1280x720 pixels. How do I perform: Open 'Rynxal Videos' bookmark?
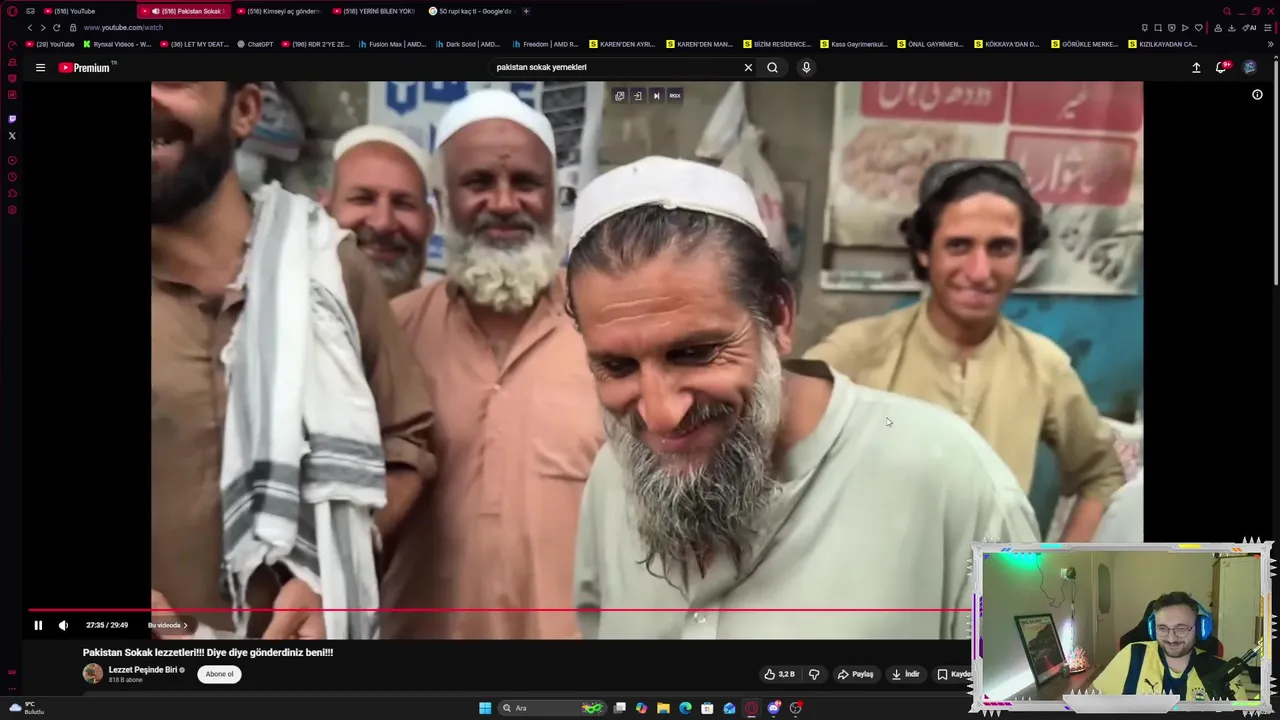point(117,44)
